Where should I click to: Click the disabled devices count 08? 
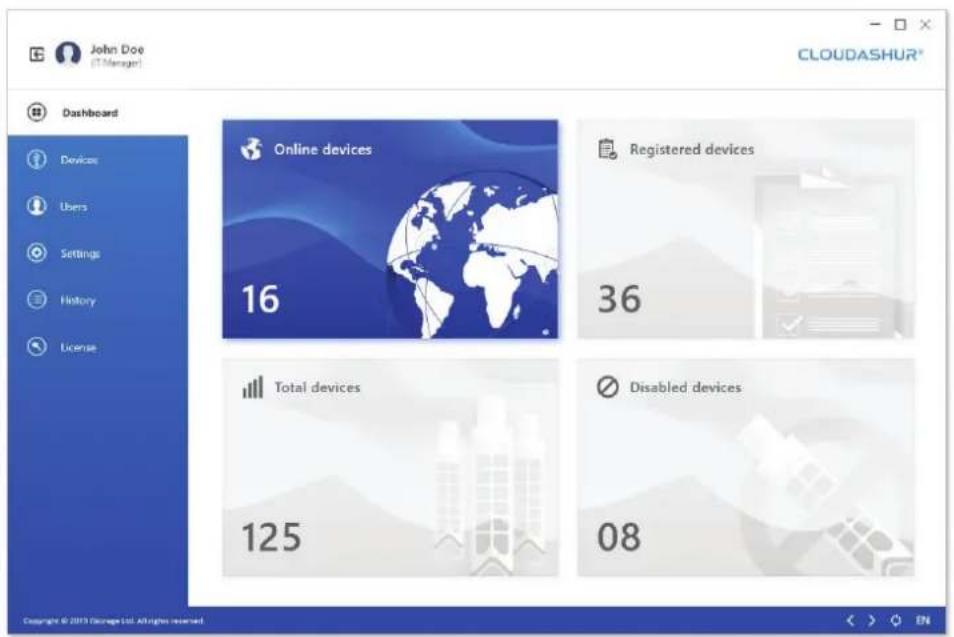pyautogui.click(x=619, y=537)
